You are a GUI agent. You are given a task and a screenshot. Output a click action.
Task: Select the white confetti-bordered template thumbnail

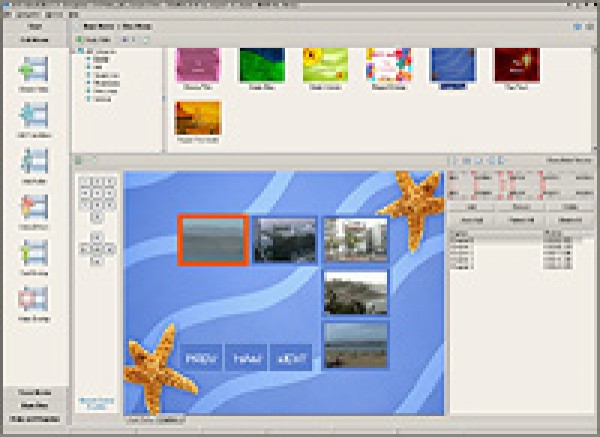tap(389, 65)
